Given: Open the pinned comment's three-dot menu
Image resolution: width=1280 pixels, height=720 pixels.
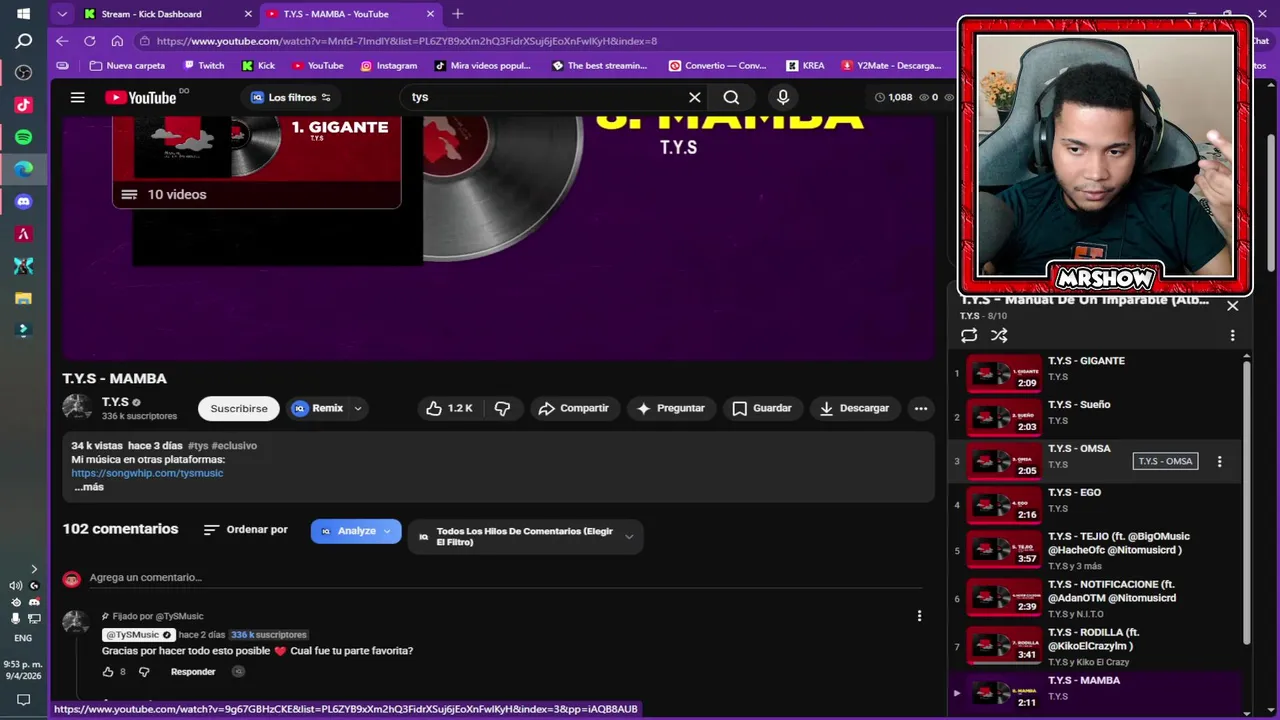Looking at the screenshot, I should pyautogui.click(x=919, y=616).
